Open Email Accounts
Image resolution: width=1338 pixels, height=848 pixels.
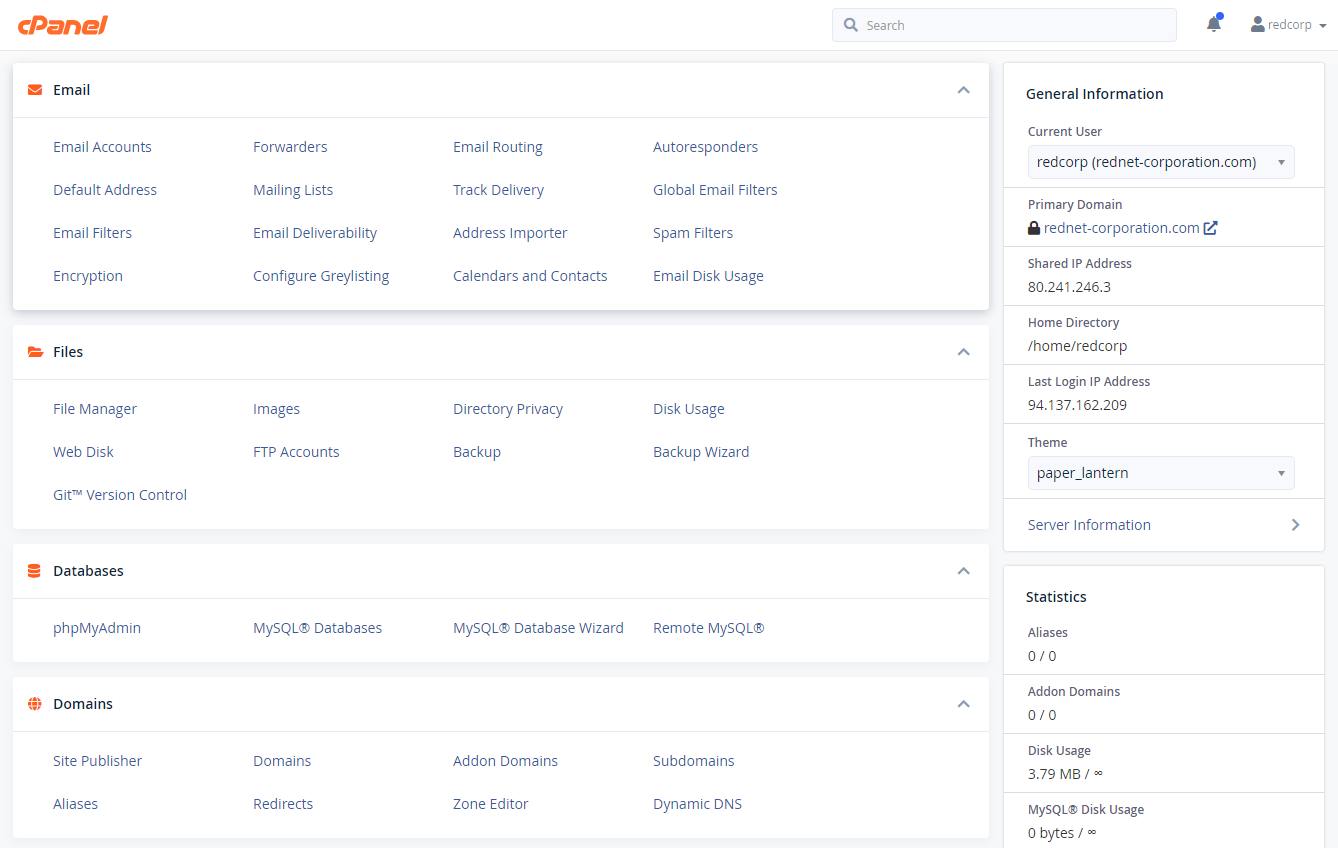click(102, 147)
